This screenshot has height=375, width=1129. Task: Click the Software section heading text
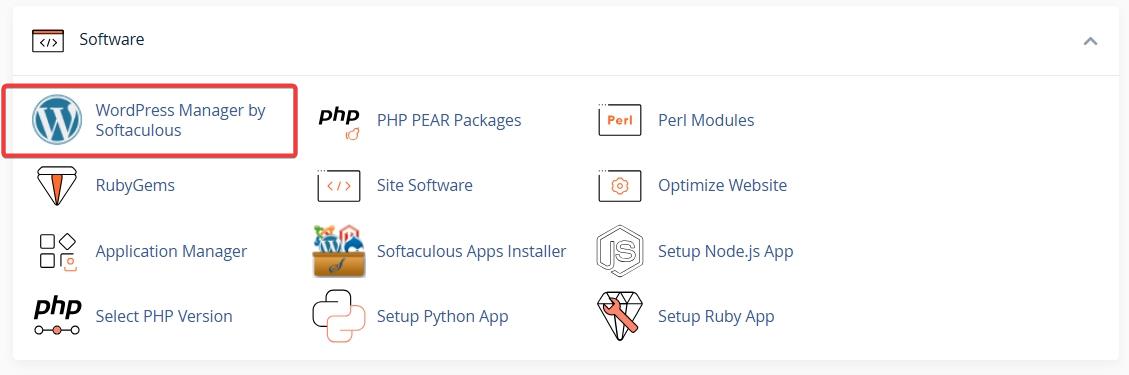112,39
